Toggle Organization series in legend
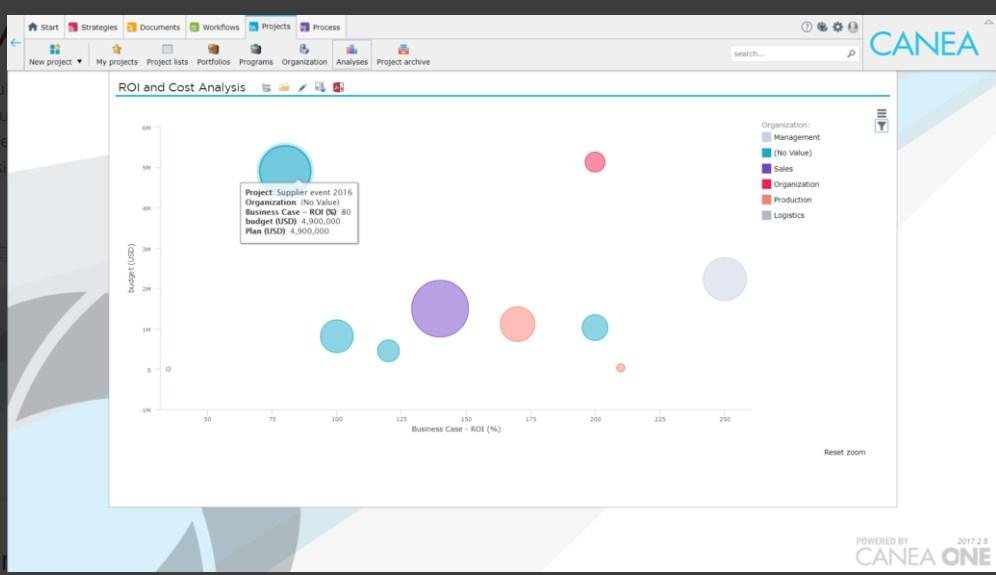The height and width of the screenshot is (575, 996). 791,184
